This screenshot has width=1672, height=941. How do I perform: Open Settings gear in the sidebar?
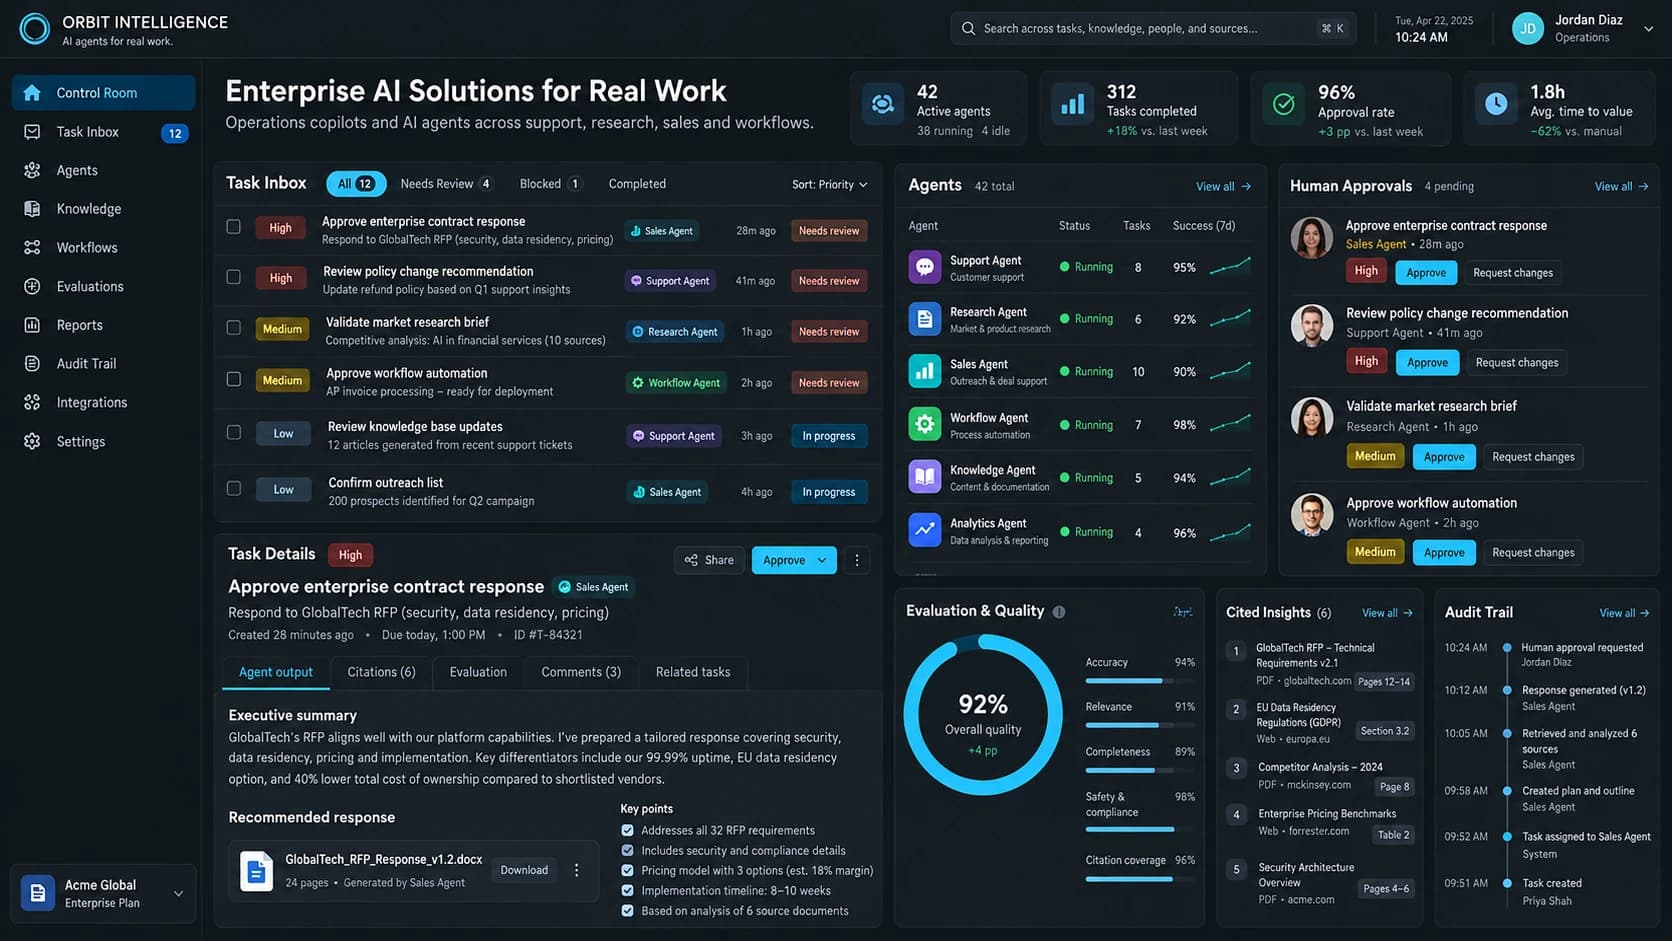click(32, 441)
